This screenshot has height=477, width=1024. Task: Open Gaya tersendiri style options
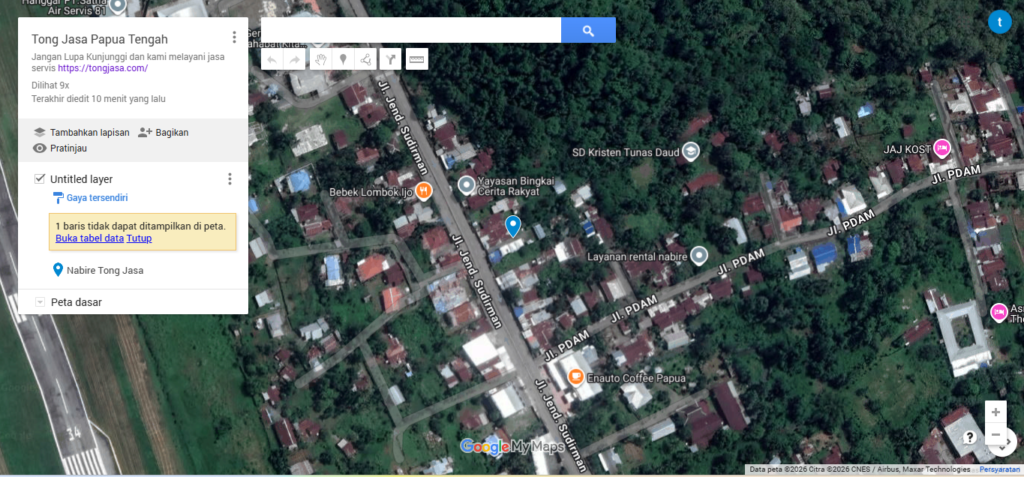tap(90, 197)
